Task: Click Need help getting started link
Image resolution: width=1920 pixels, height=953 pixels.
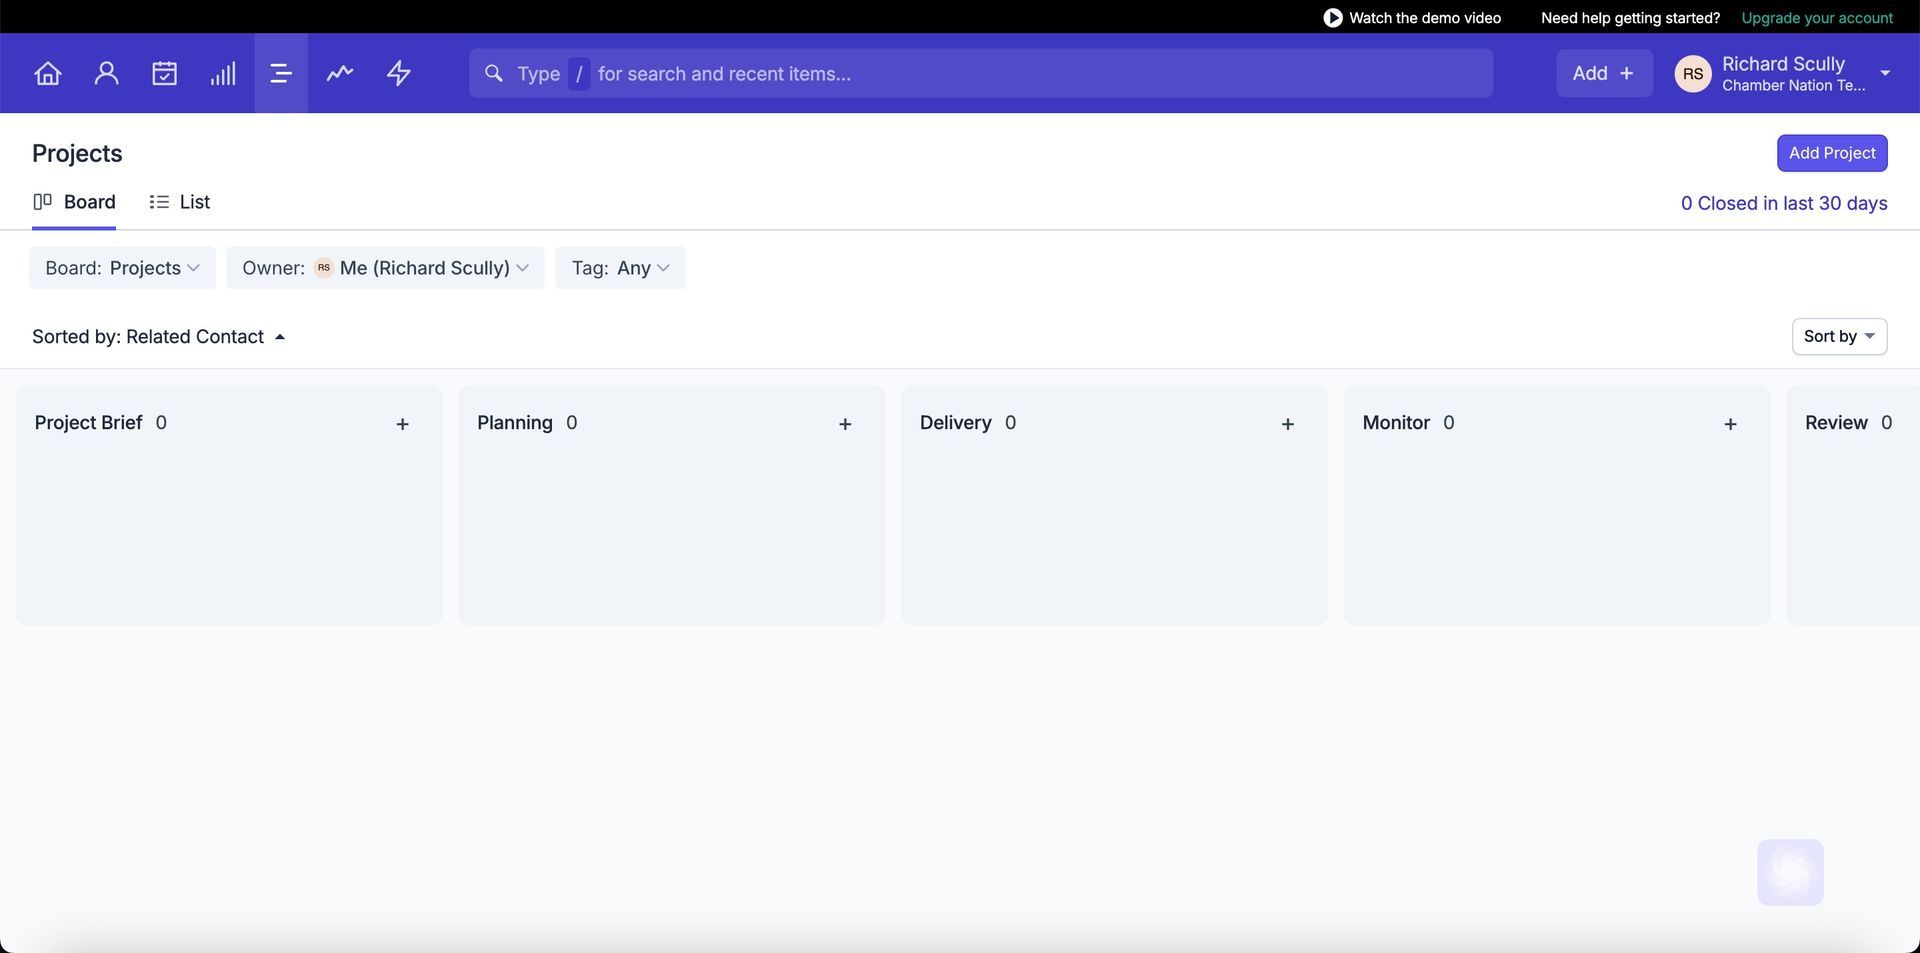Action: coord(1630,18)
